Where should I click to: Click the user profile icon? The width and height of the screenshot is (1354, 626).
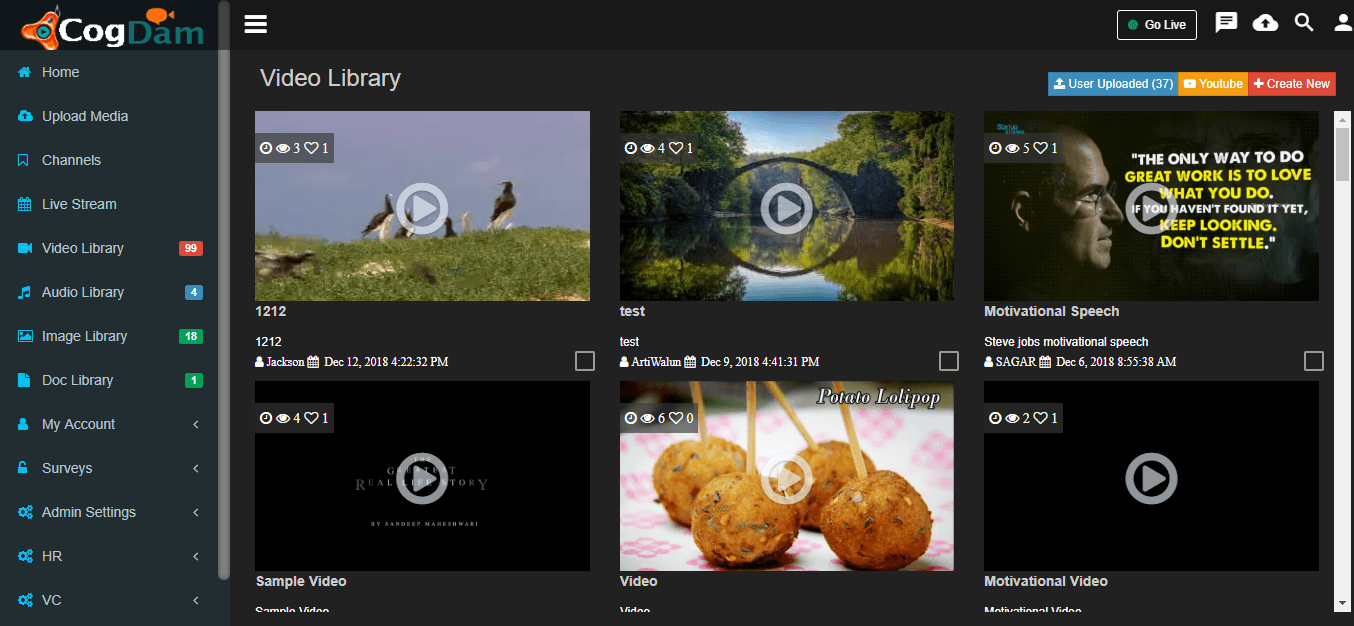[x=1343, y=23]
